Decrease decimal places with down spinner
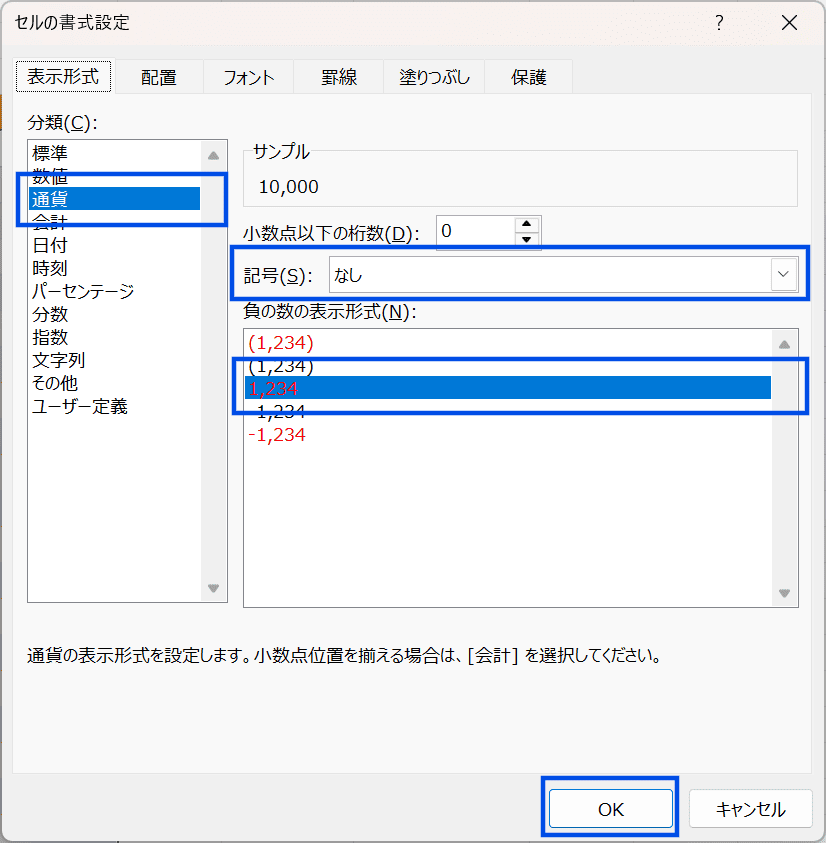Screen dimensions: 826x843 click(x=526, y=239)
